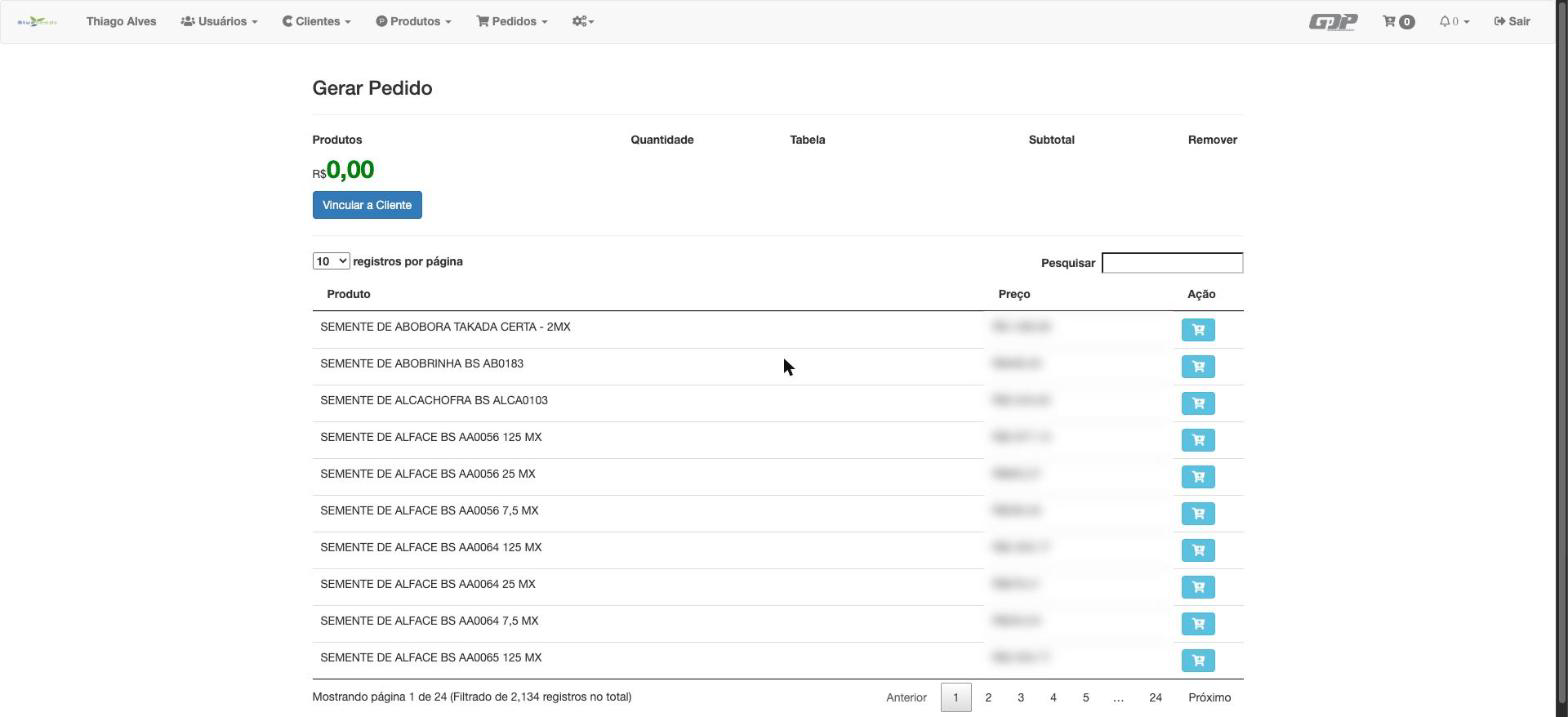Add SEMENTE DE ABOBRINHA BS AB0183 to cart
Screen dimensions: 1568x717
[x=1198, y=367]
